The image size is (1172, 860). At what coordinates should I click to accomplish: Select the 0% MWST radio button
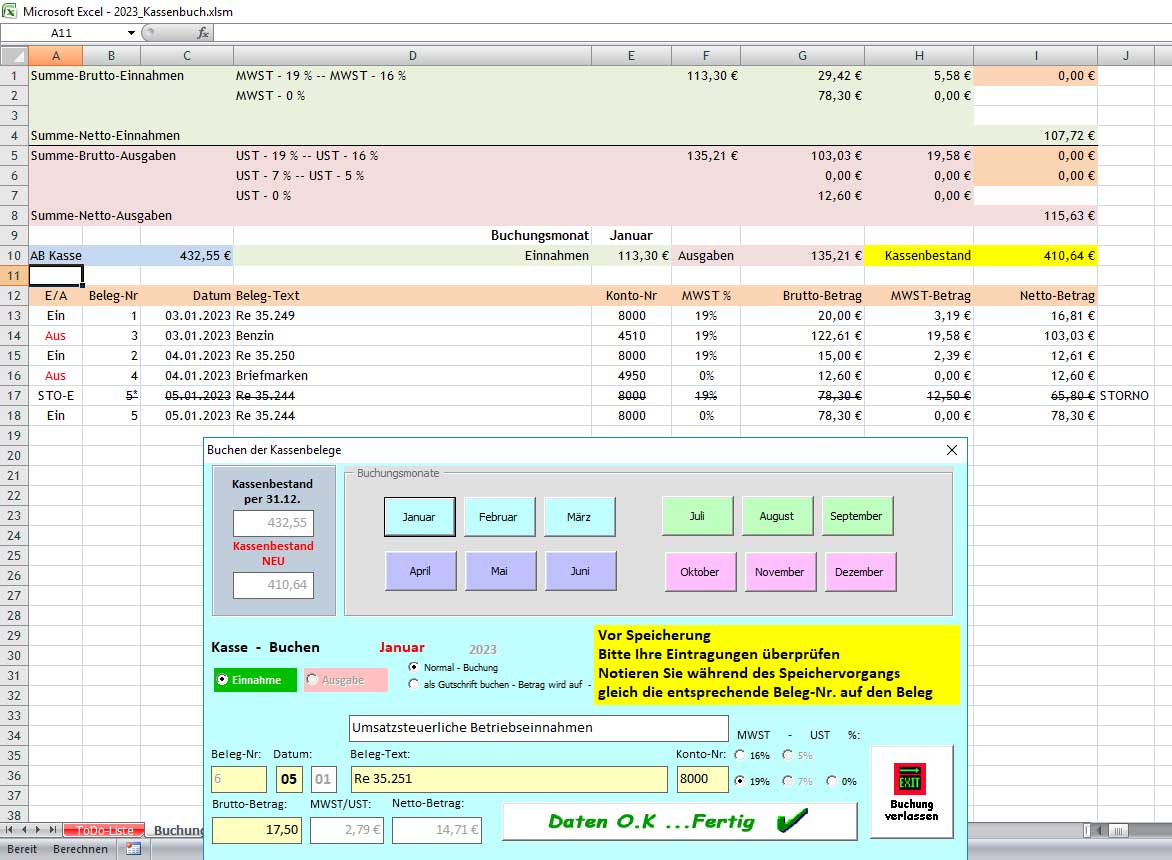click(x=832, y=781)
